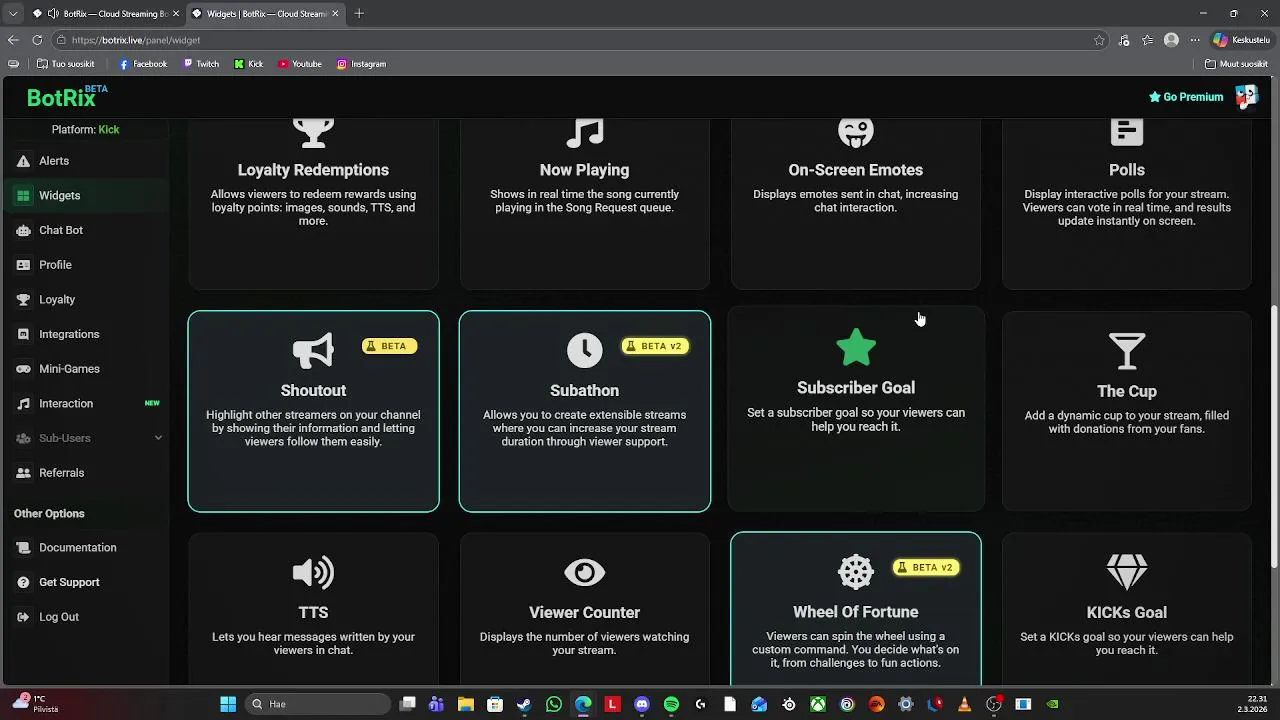Open Muut suosikit favorites folder

pos(1236,64)
